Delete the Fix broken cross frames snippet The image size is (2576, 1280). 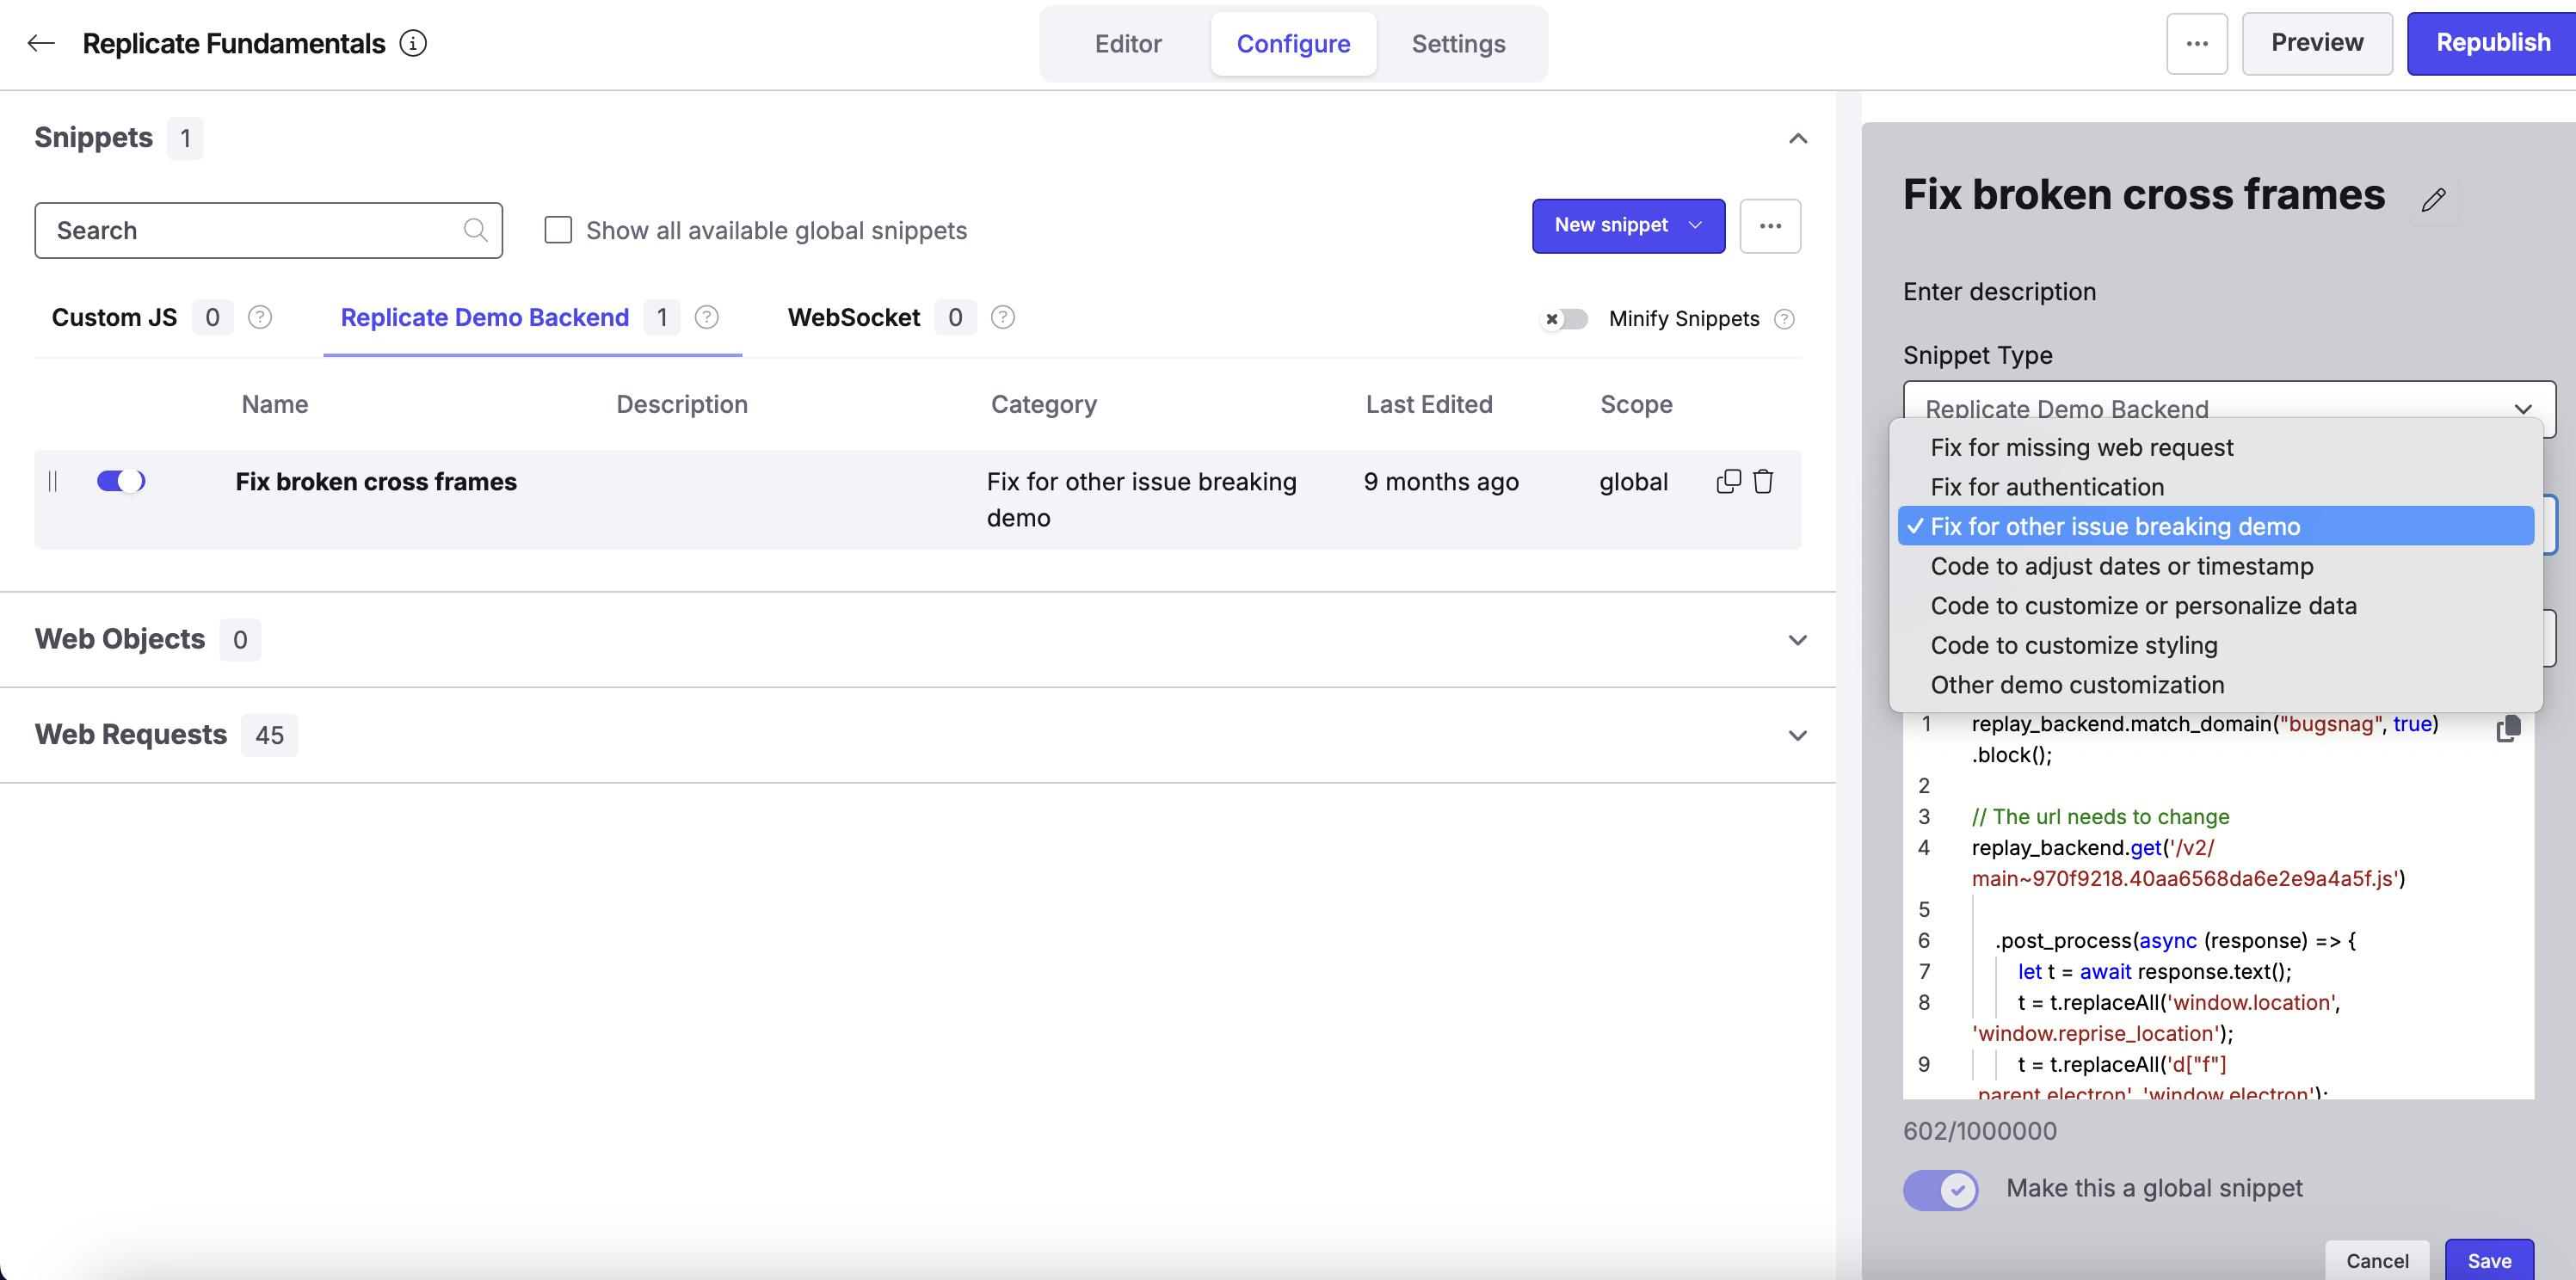(x=1763, y=481)
